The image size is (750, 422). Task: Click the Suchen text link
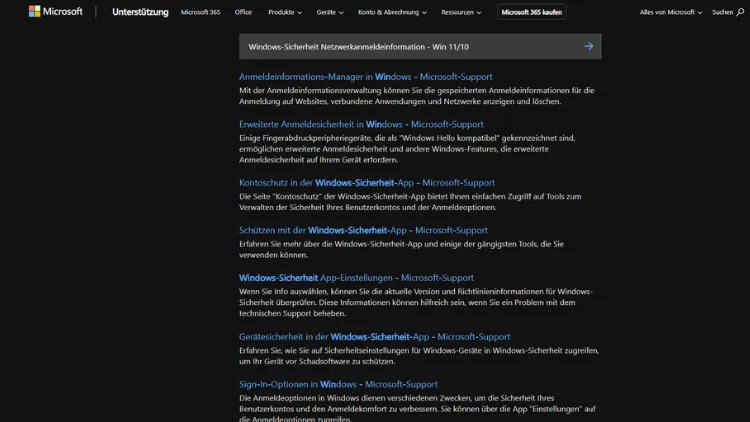[722, 12]
